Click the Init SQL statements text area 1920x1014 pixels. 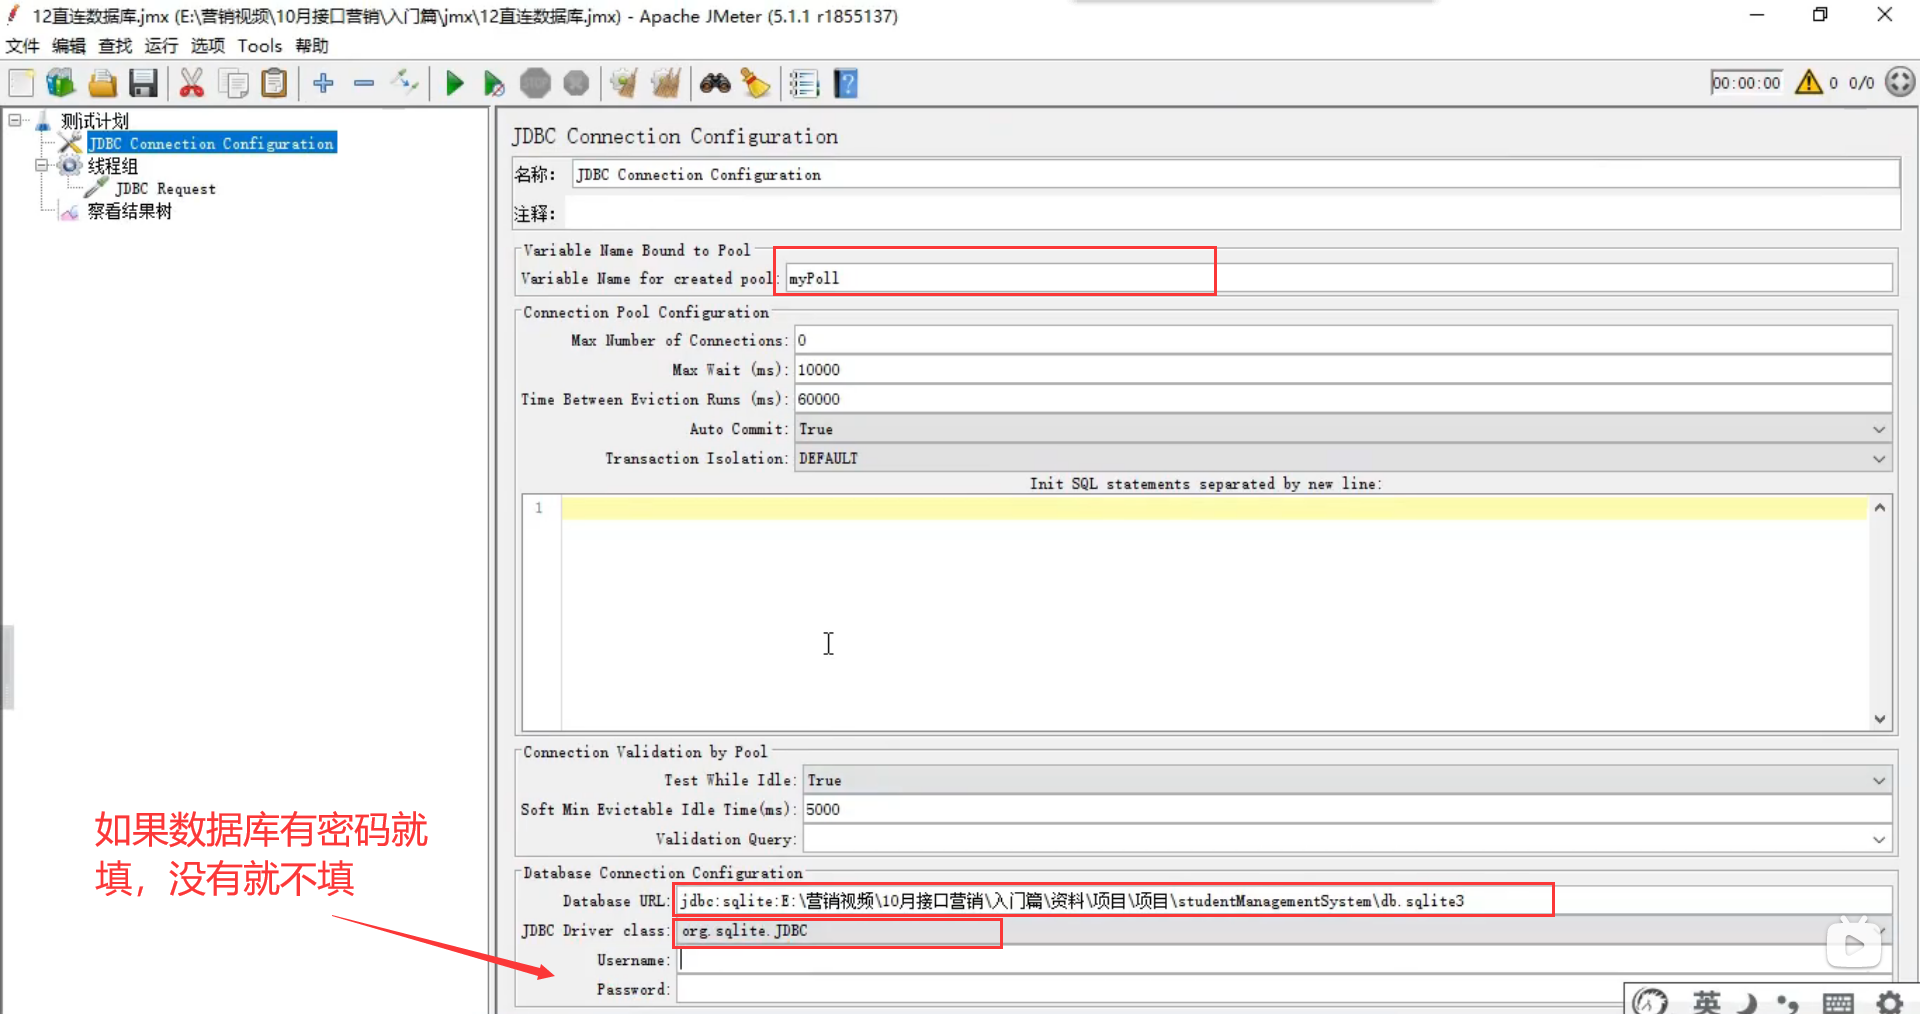tap(1214, 612)
